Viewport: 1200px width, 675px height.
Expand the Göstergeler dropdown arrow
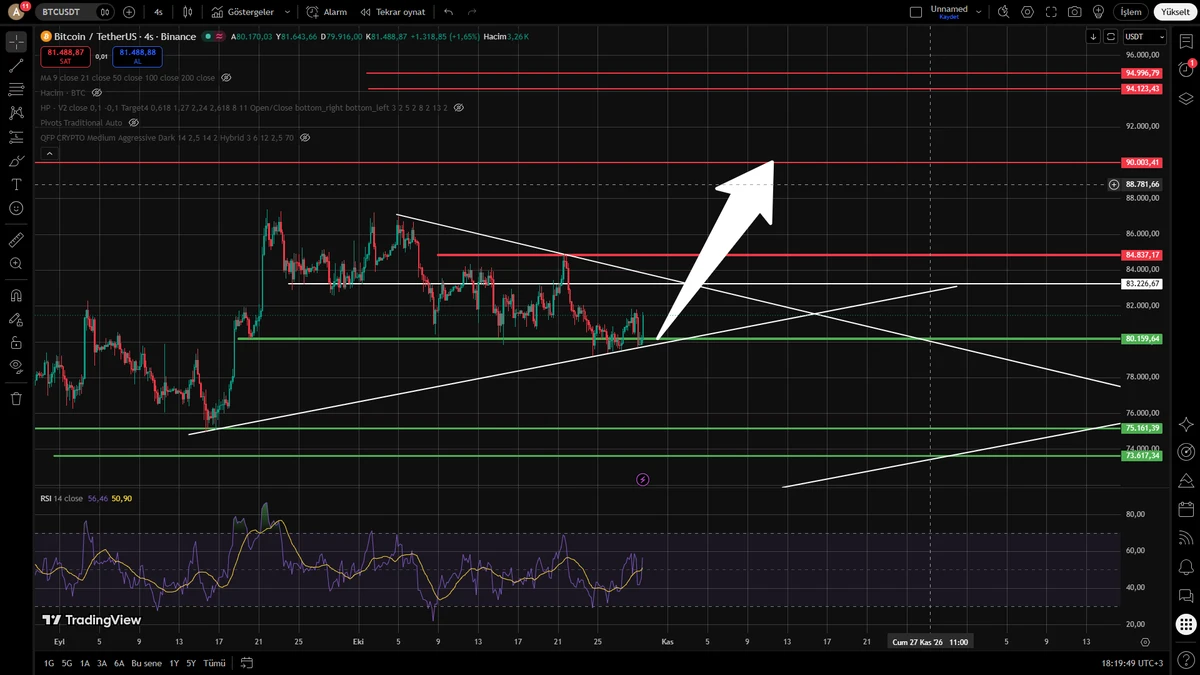click(287, 12)
